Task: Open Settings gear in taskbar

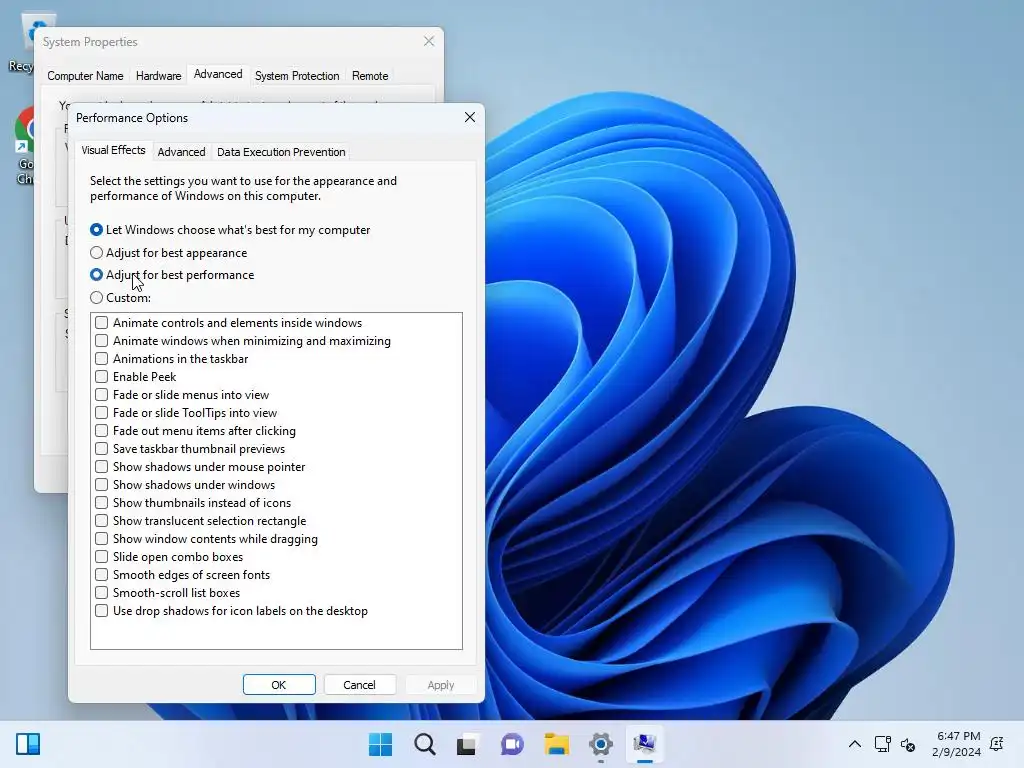Action: click(601, 744)
